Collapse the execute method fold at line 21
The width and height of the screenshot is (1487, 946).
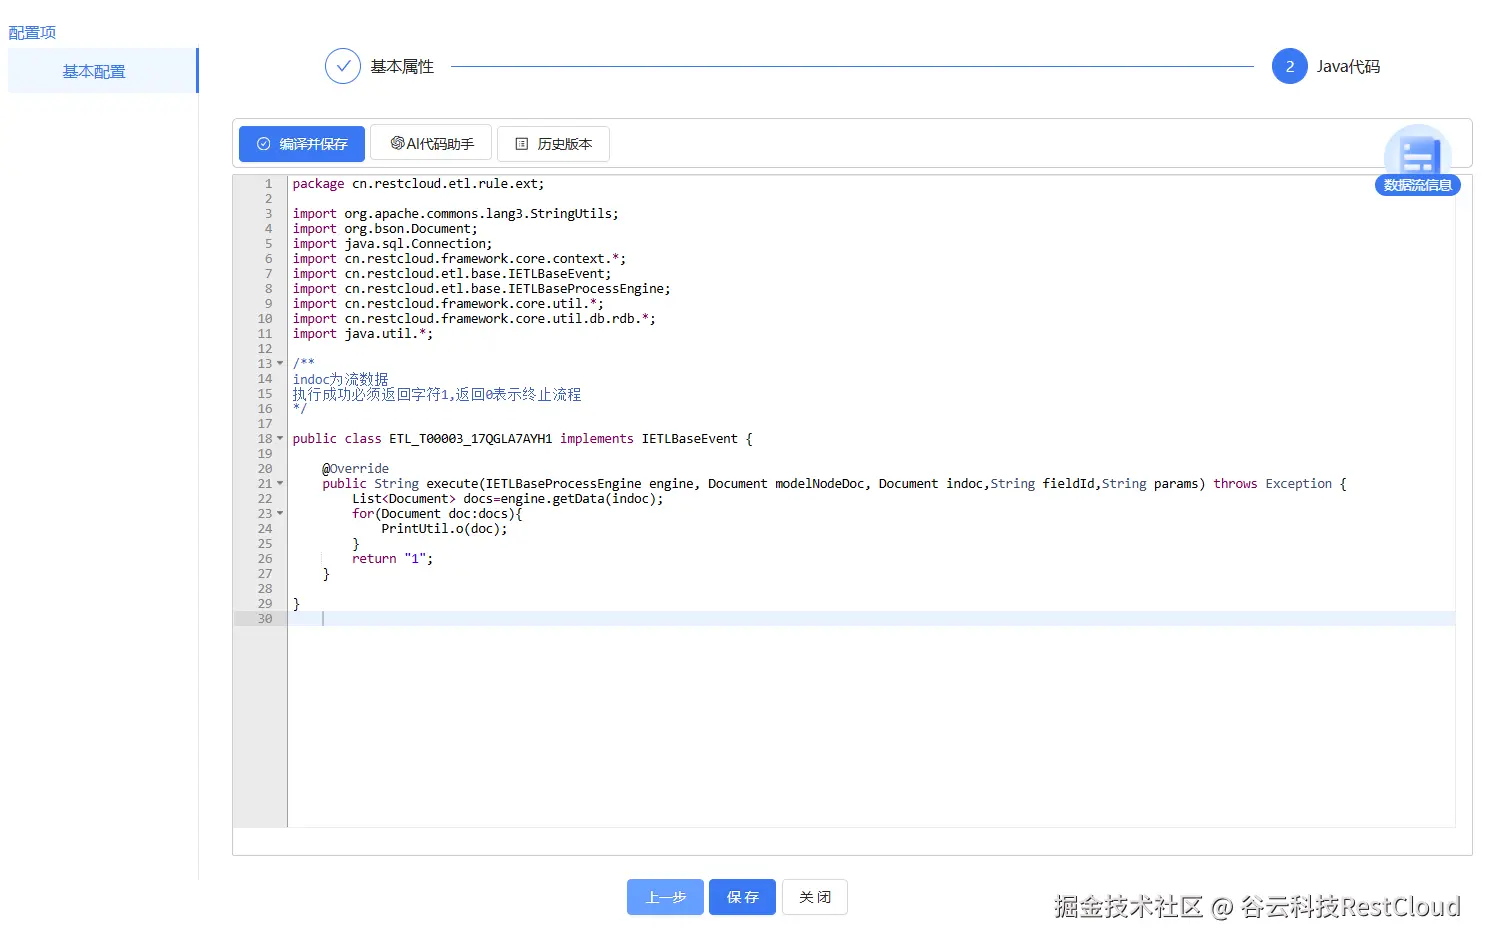(280, 484)
